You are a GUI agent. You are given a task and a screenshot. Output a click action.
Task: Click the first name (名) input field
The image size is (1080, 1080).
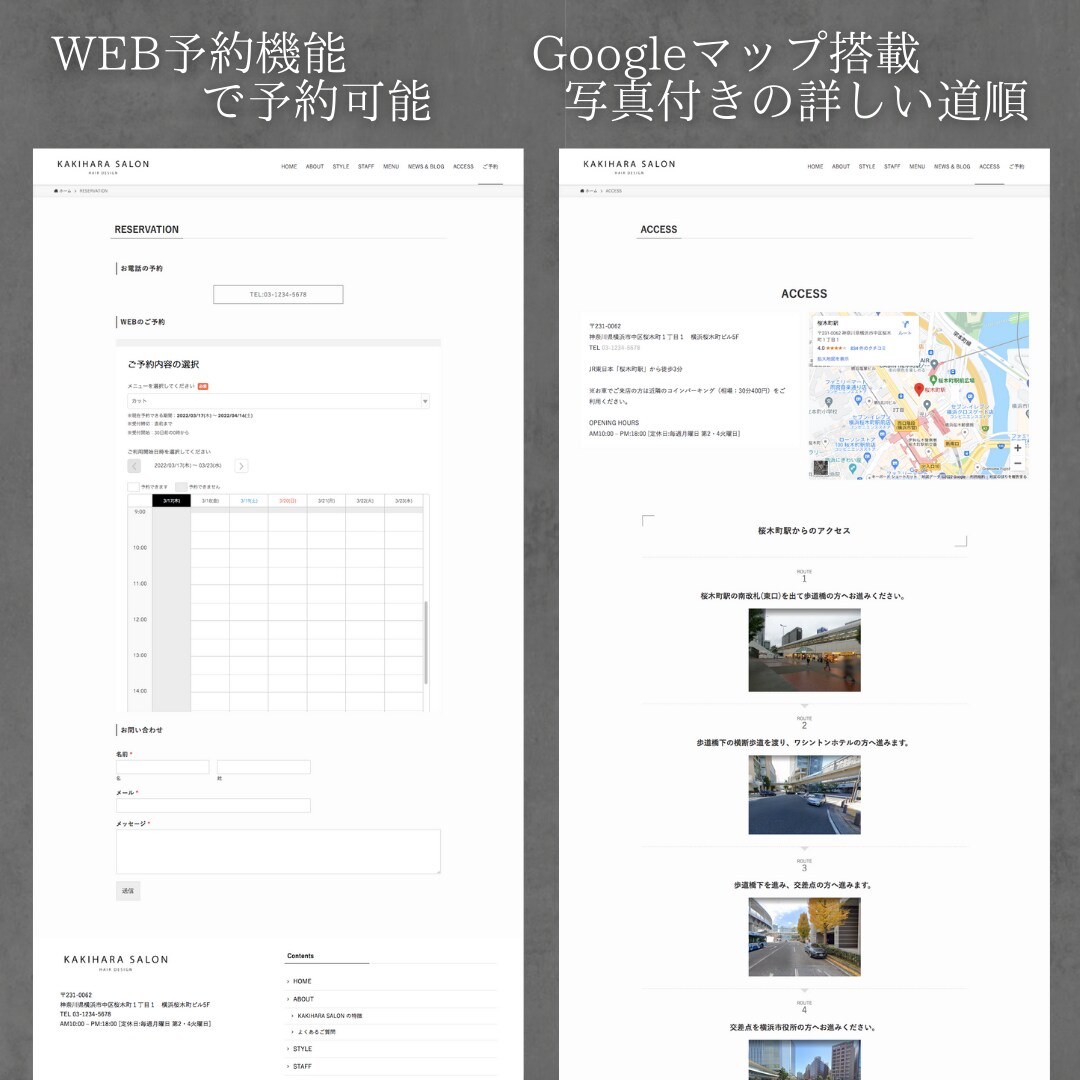[x=163, y=767]
